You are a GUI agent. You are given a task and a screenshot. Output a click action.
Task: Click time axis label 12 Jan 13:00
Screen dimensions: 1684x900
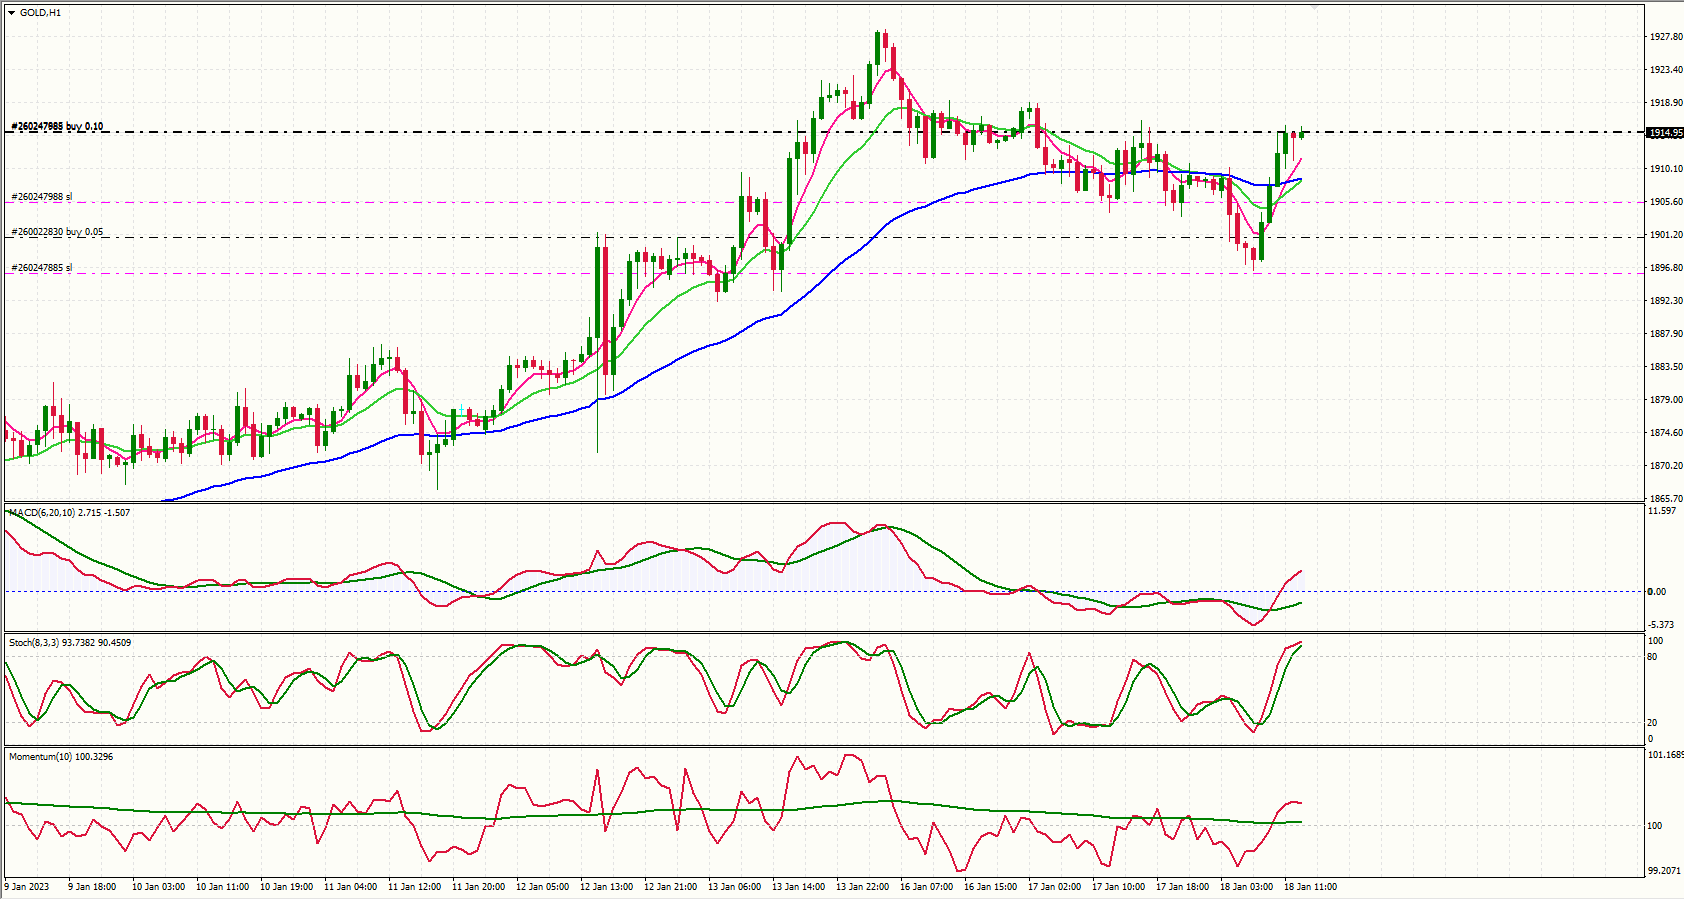pyautogui.click(x=606, y=887)
